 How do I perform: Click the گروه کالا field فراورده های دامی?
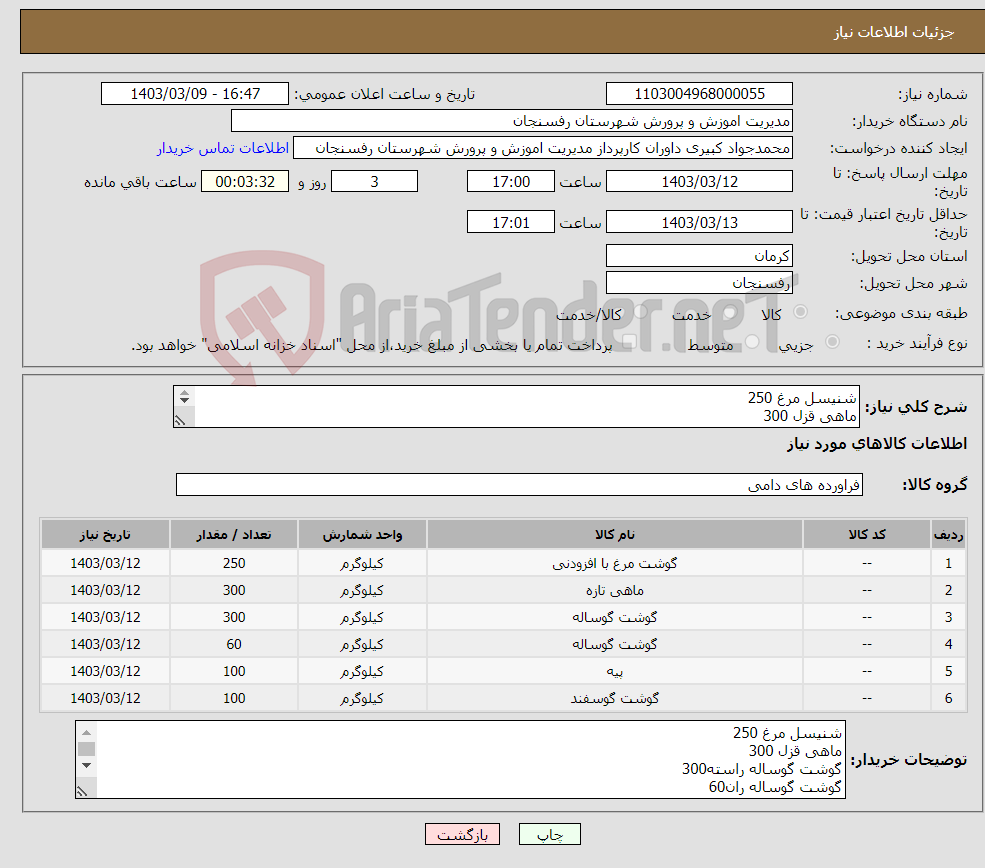click(520, 485)
